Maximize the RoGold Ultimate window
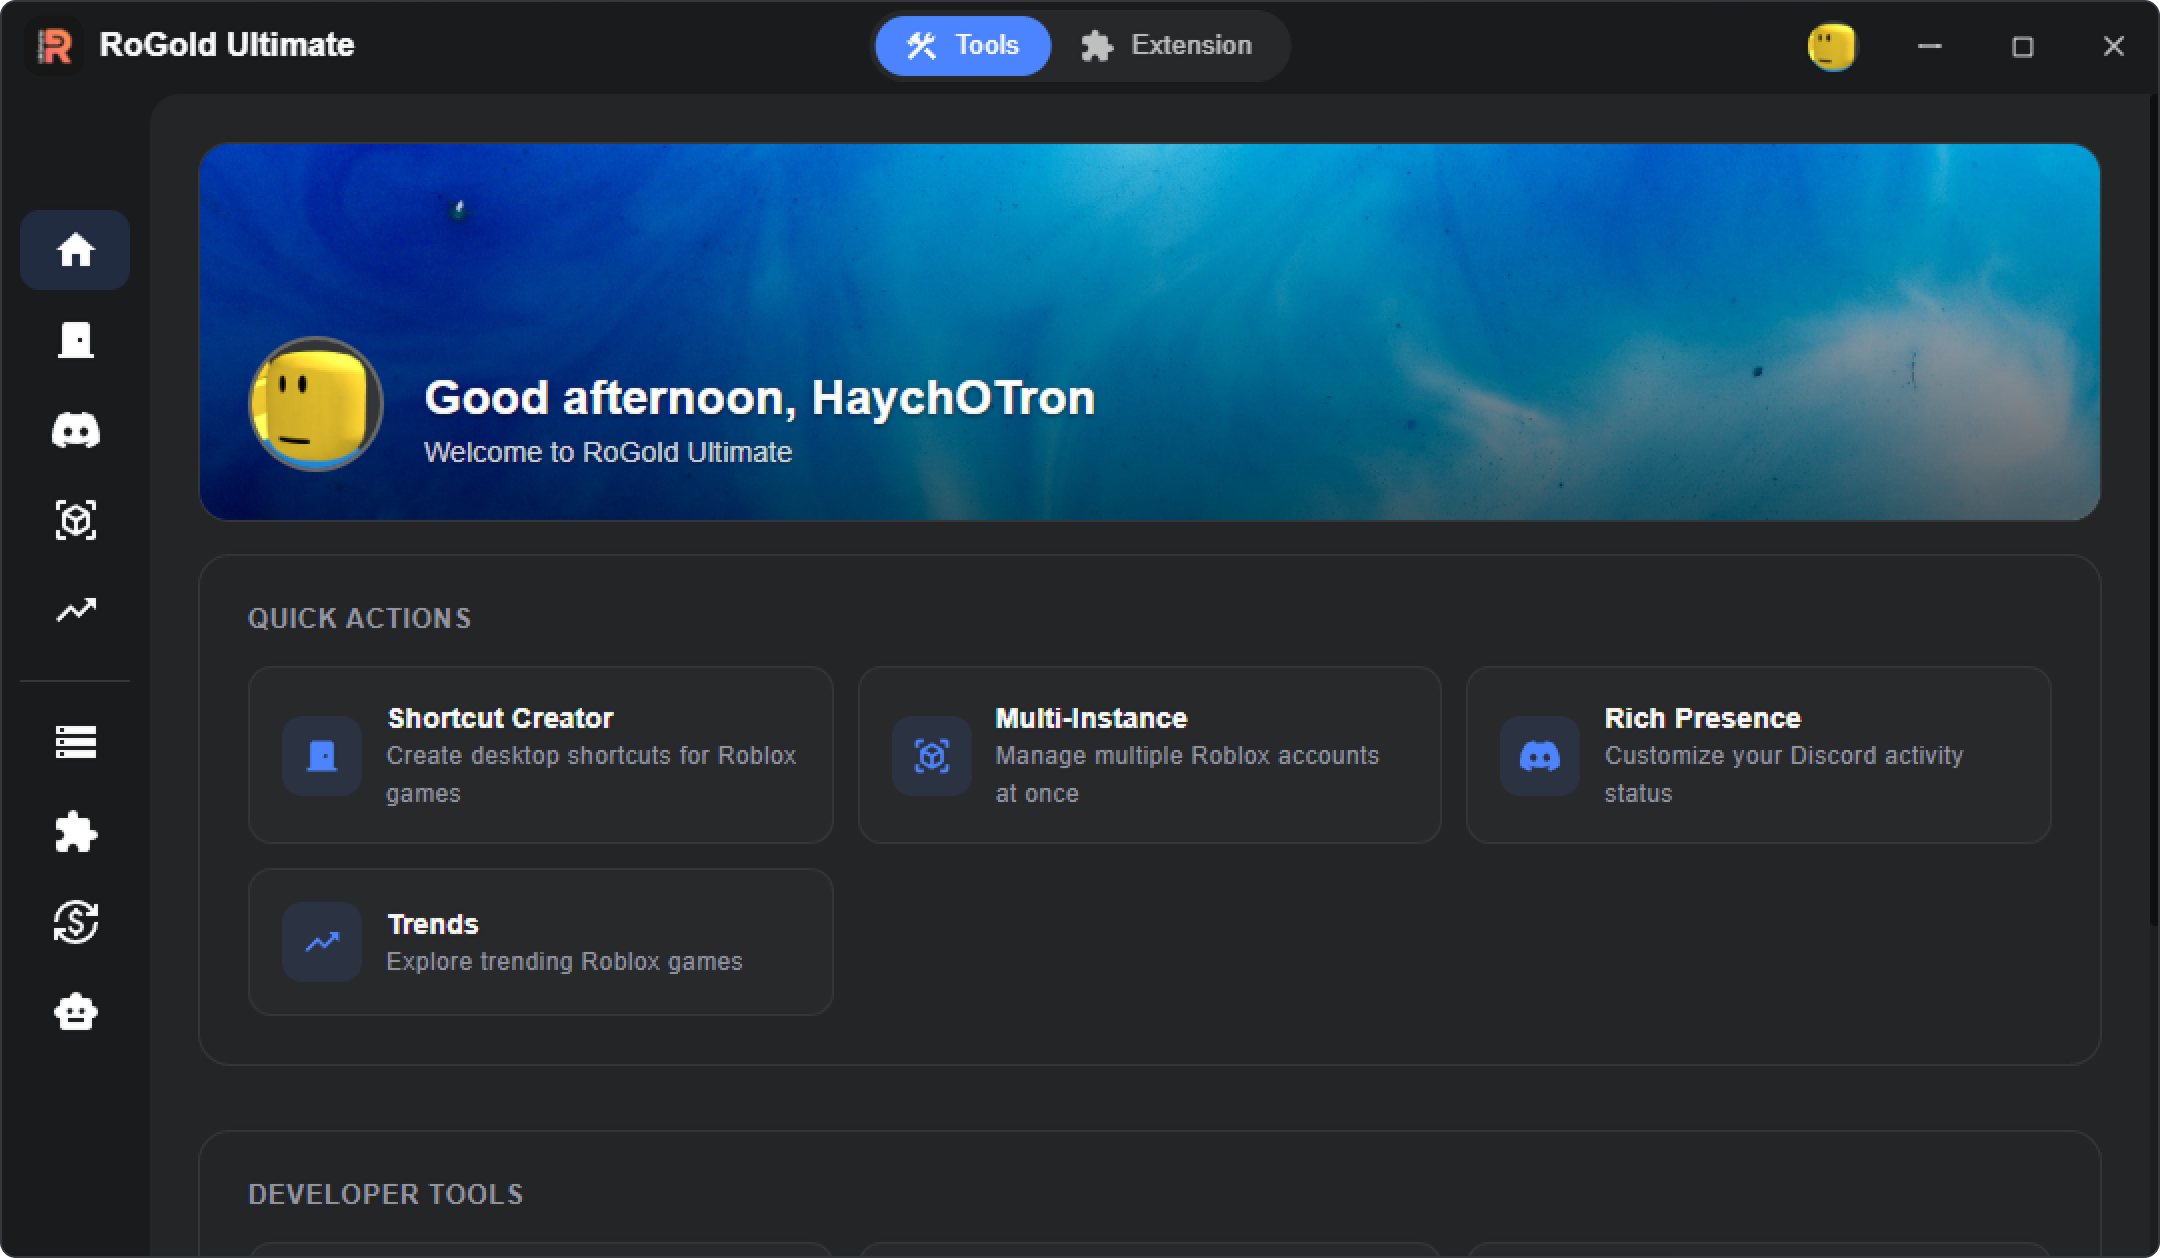 (x=2022, y=46)
